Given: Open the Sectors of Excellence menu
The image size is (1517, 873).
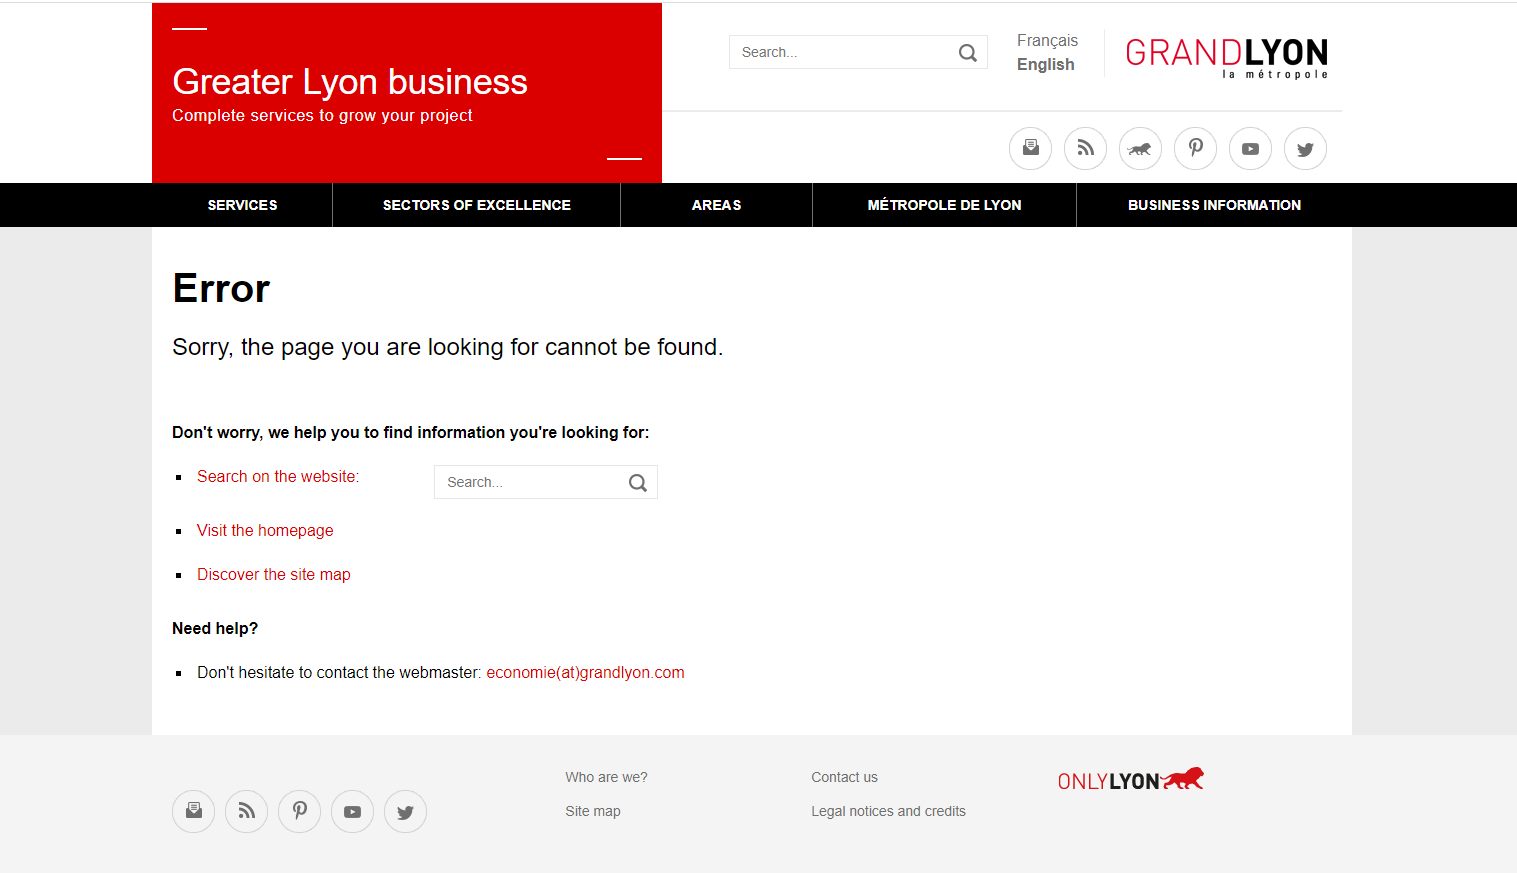Looking at the screenshot, I should point(476,205).
